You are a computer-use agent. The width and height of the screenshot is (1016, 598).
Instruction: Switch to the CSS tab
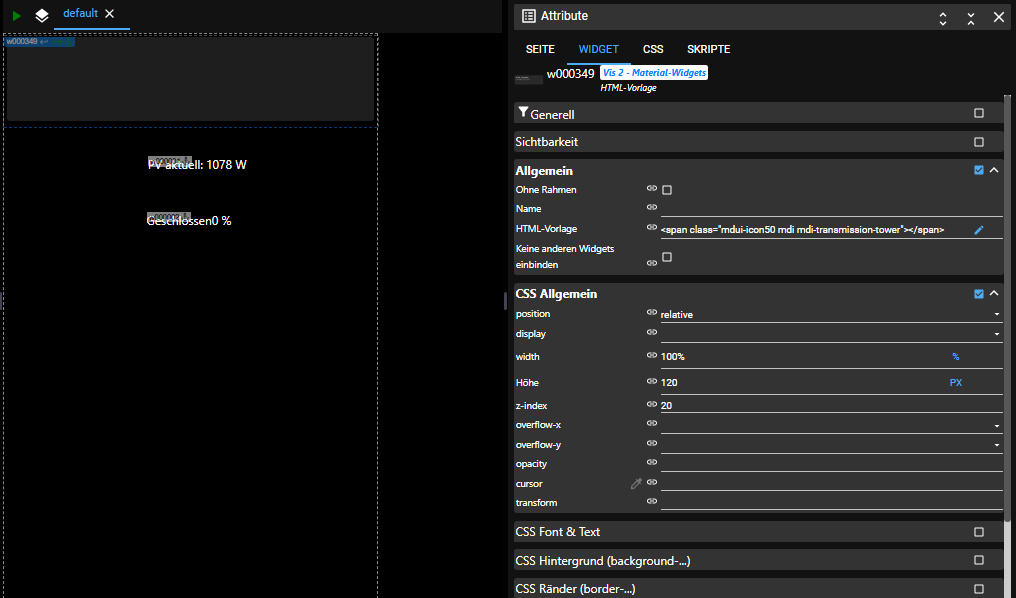point(652,49)
